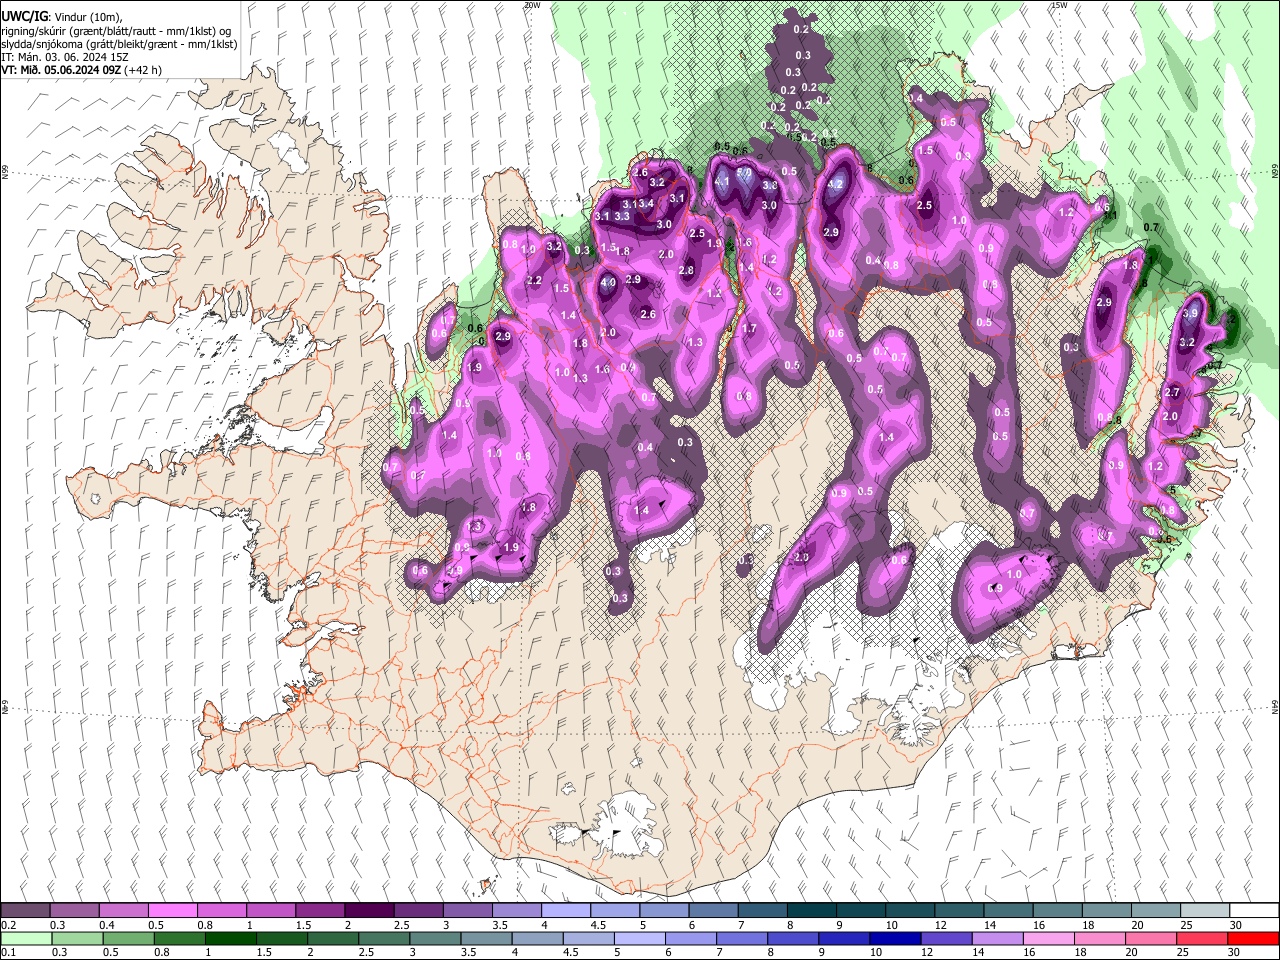Select the 20–25 hot pink swatch in the lower legend
Viewport: 1280px width, 960px height.
(1151, 938)
